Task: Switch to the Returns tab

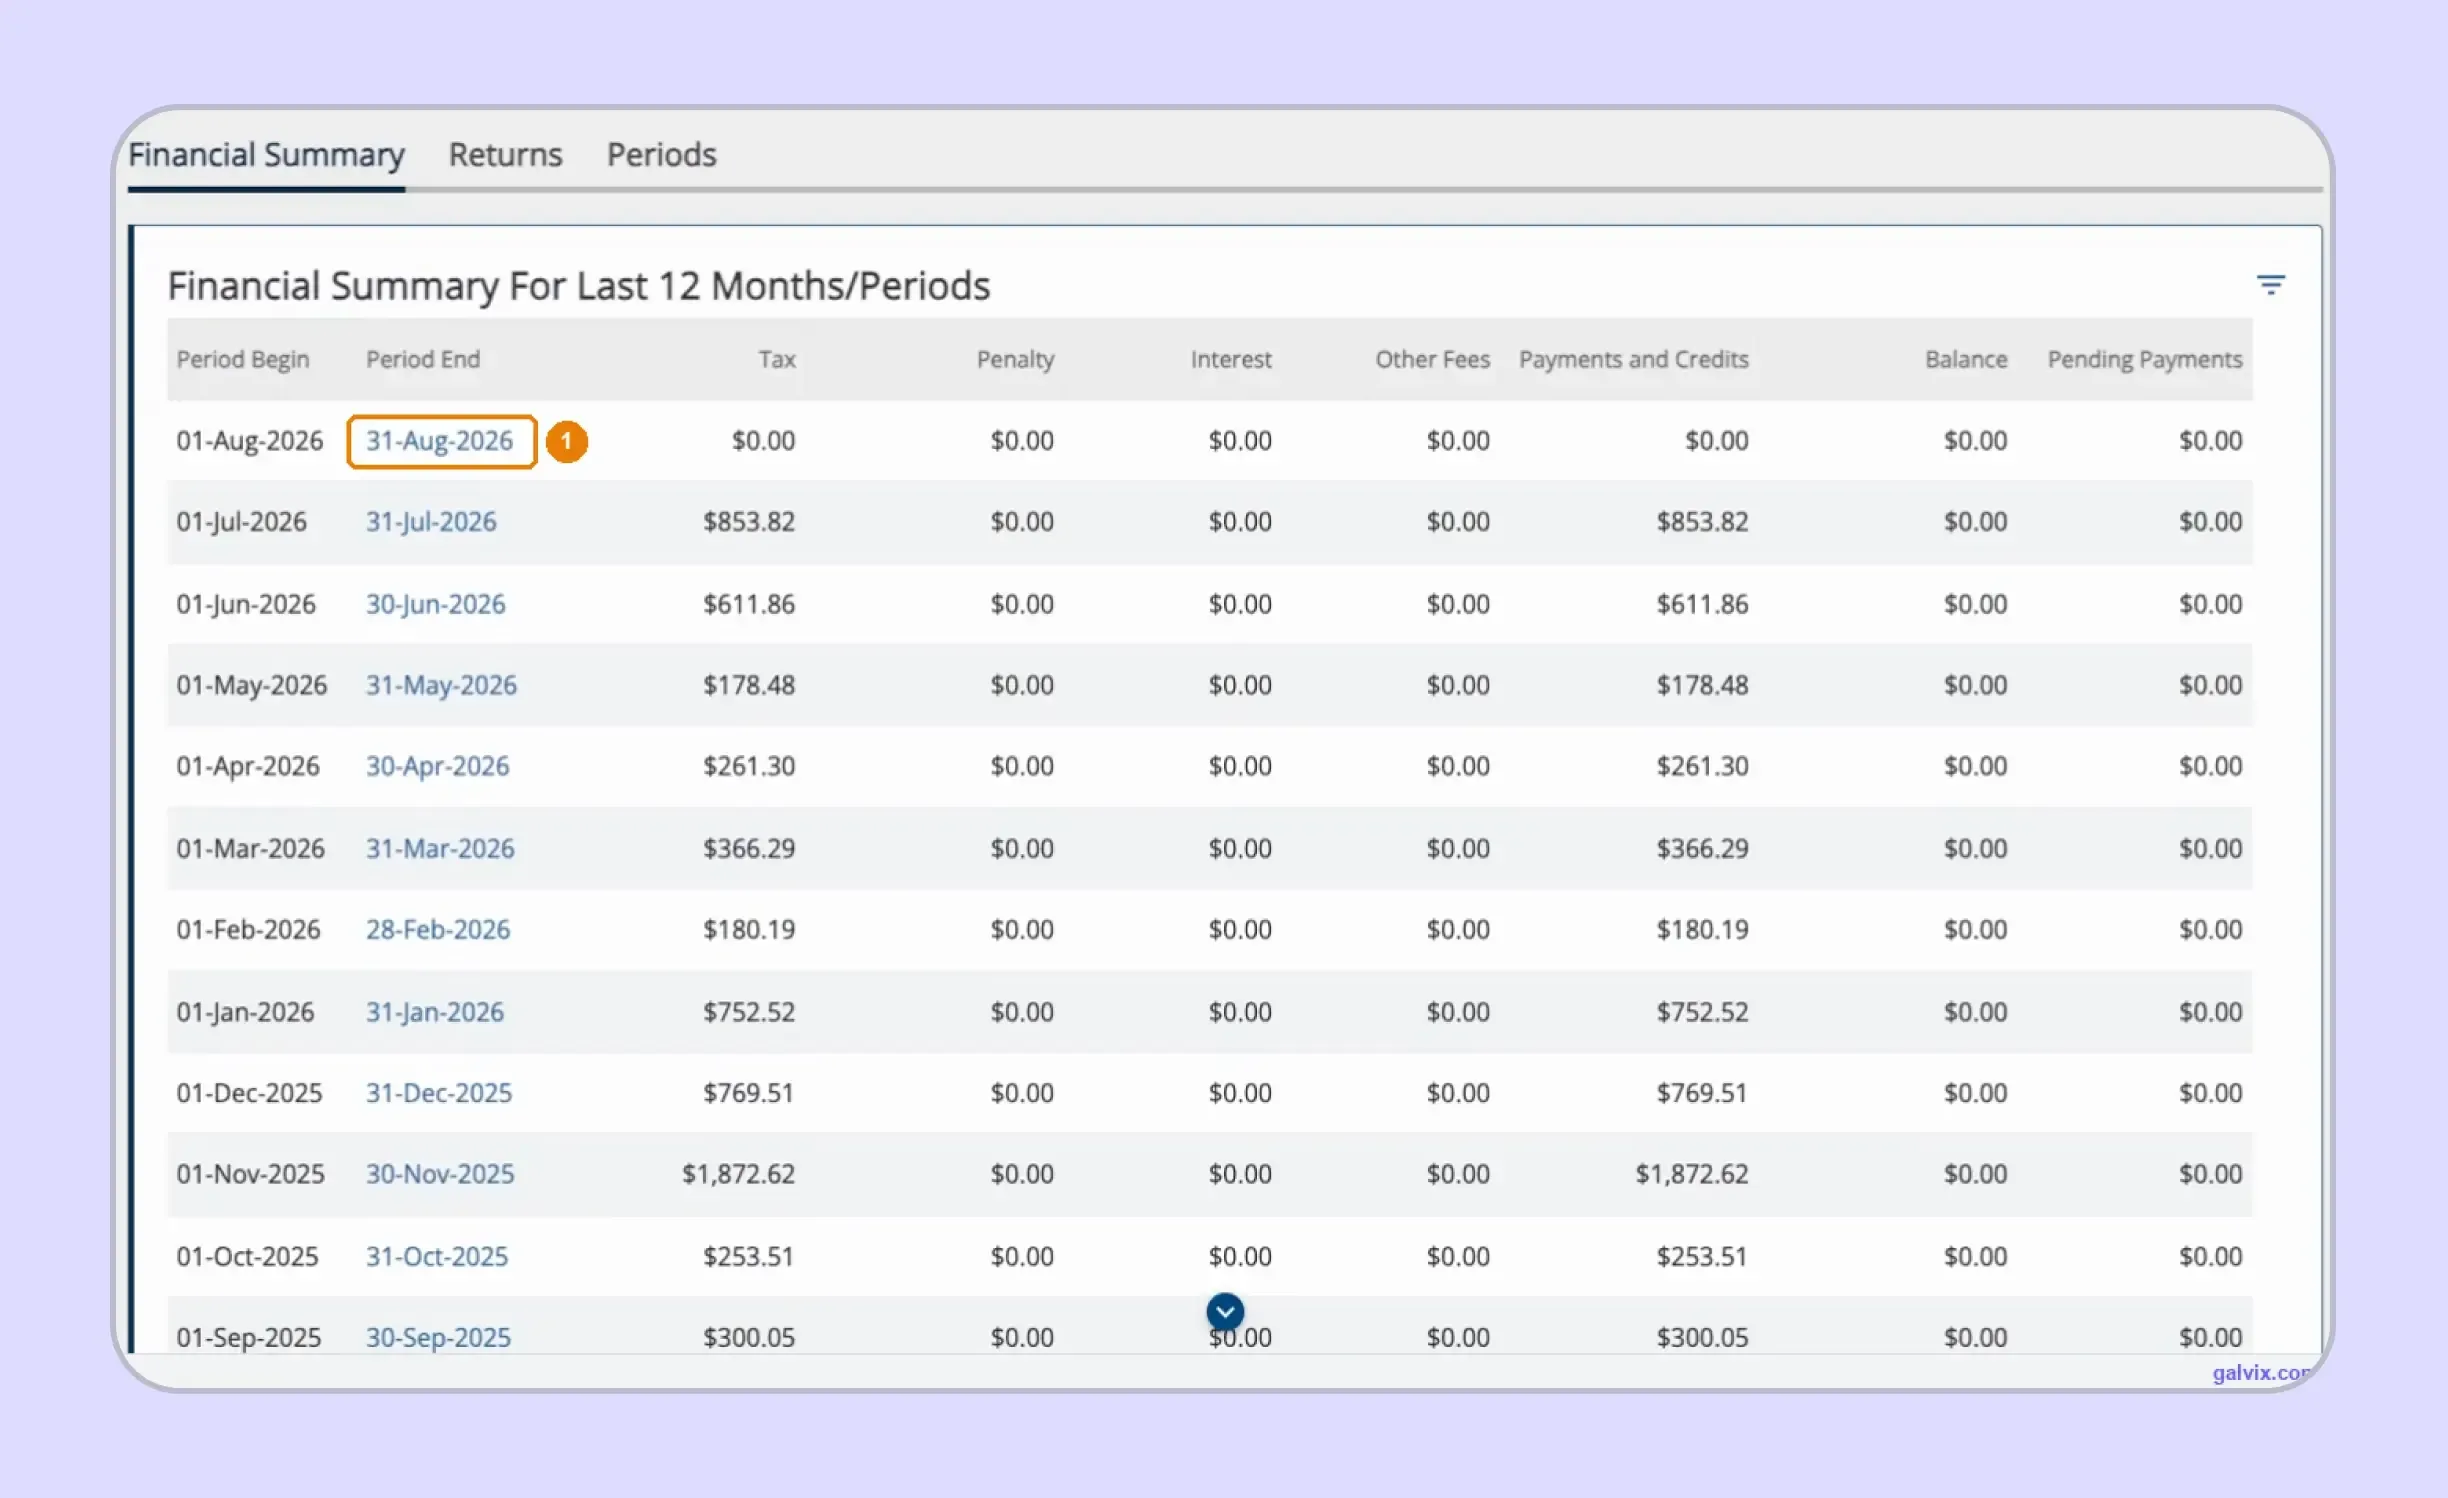Action: click(x=505, y=155)
